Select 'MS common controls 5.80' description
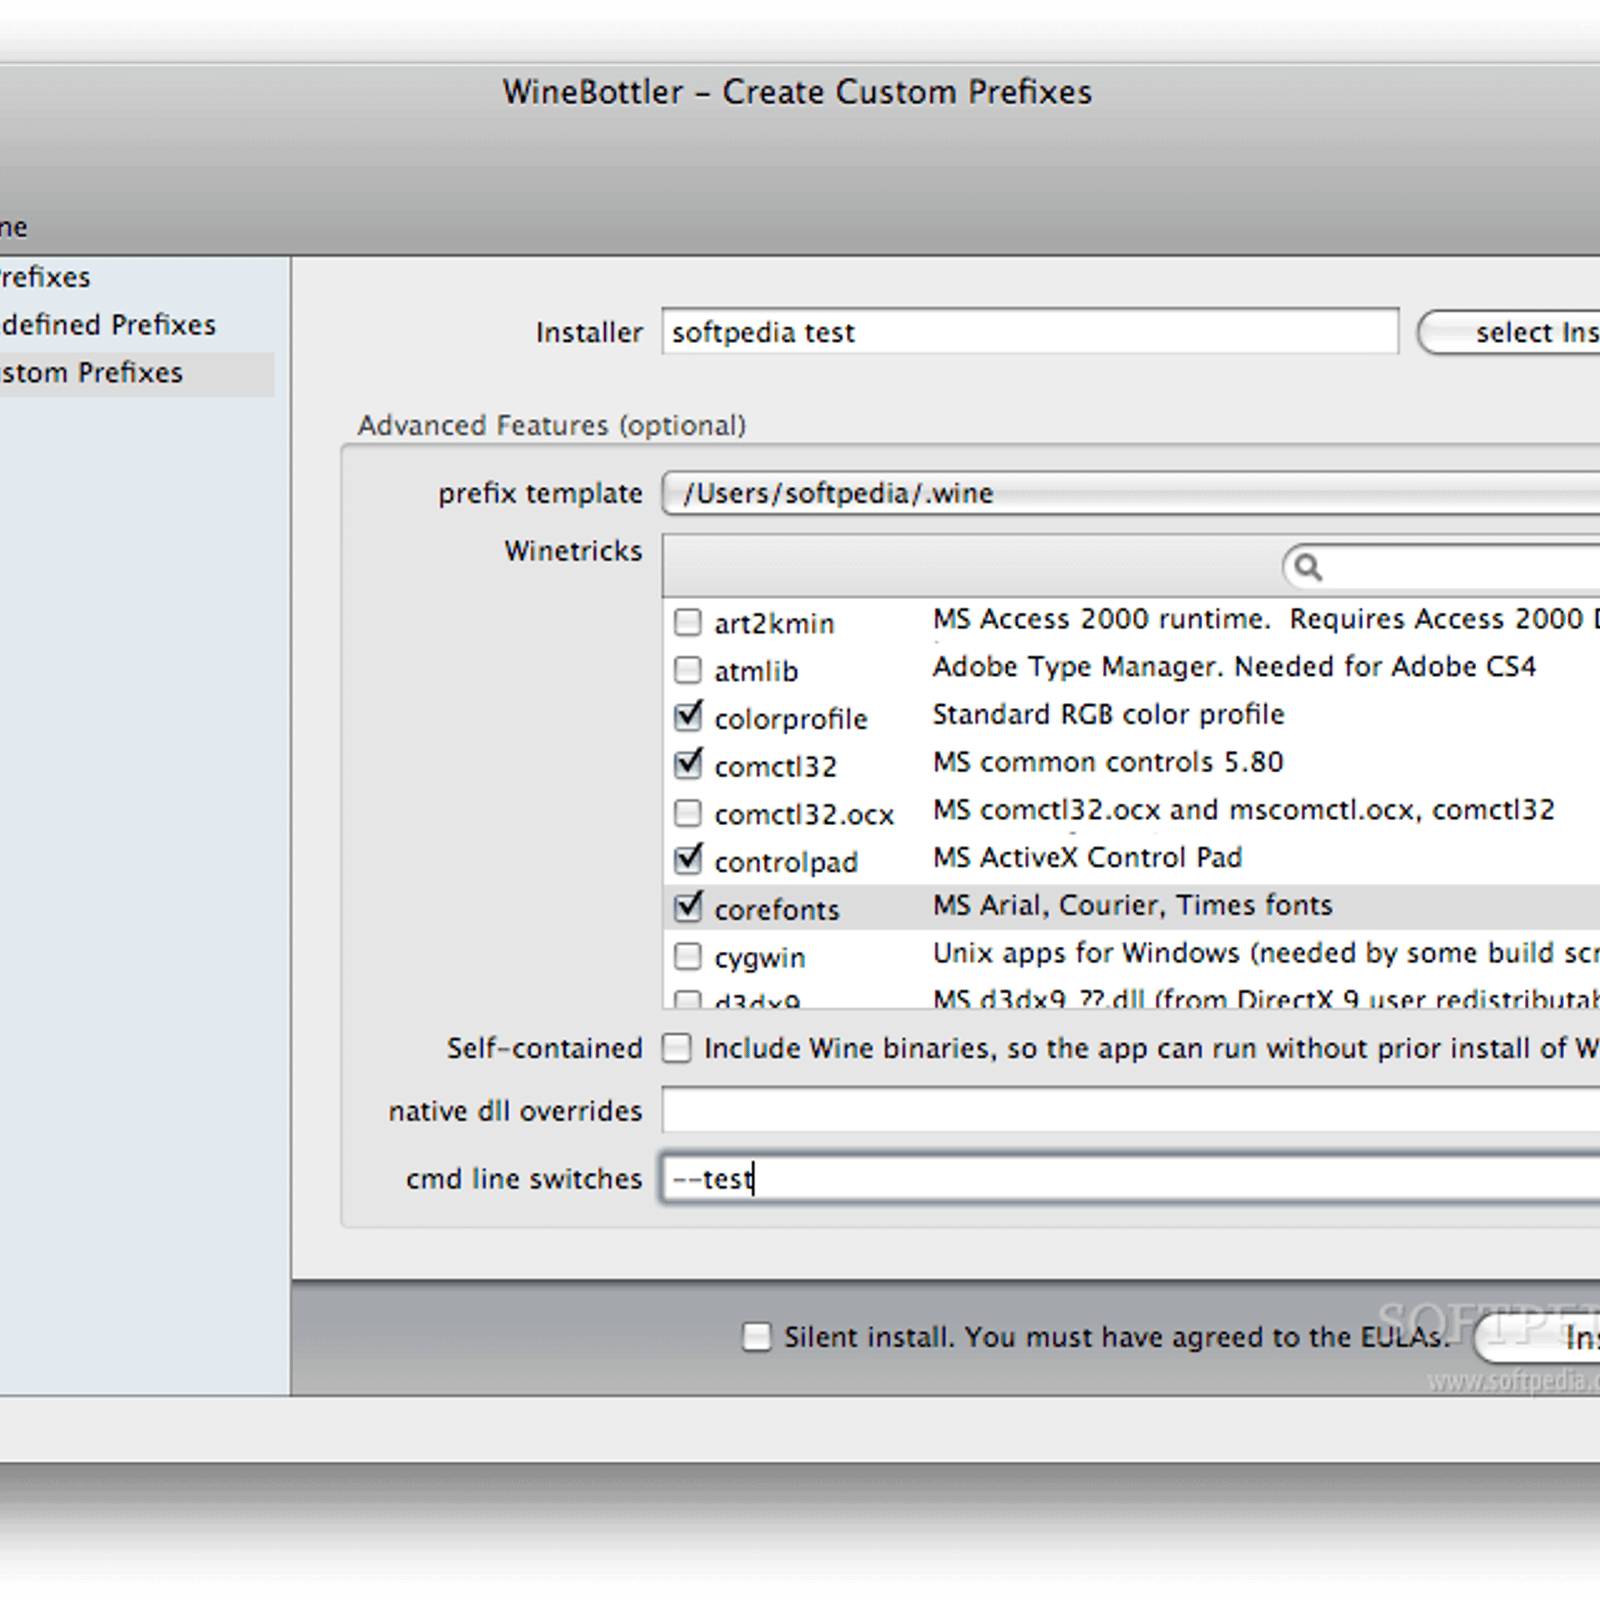The height and width of the screenshot is (1600, 1600). (x=1108, y=762)
